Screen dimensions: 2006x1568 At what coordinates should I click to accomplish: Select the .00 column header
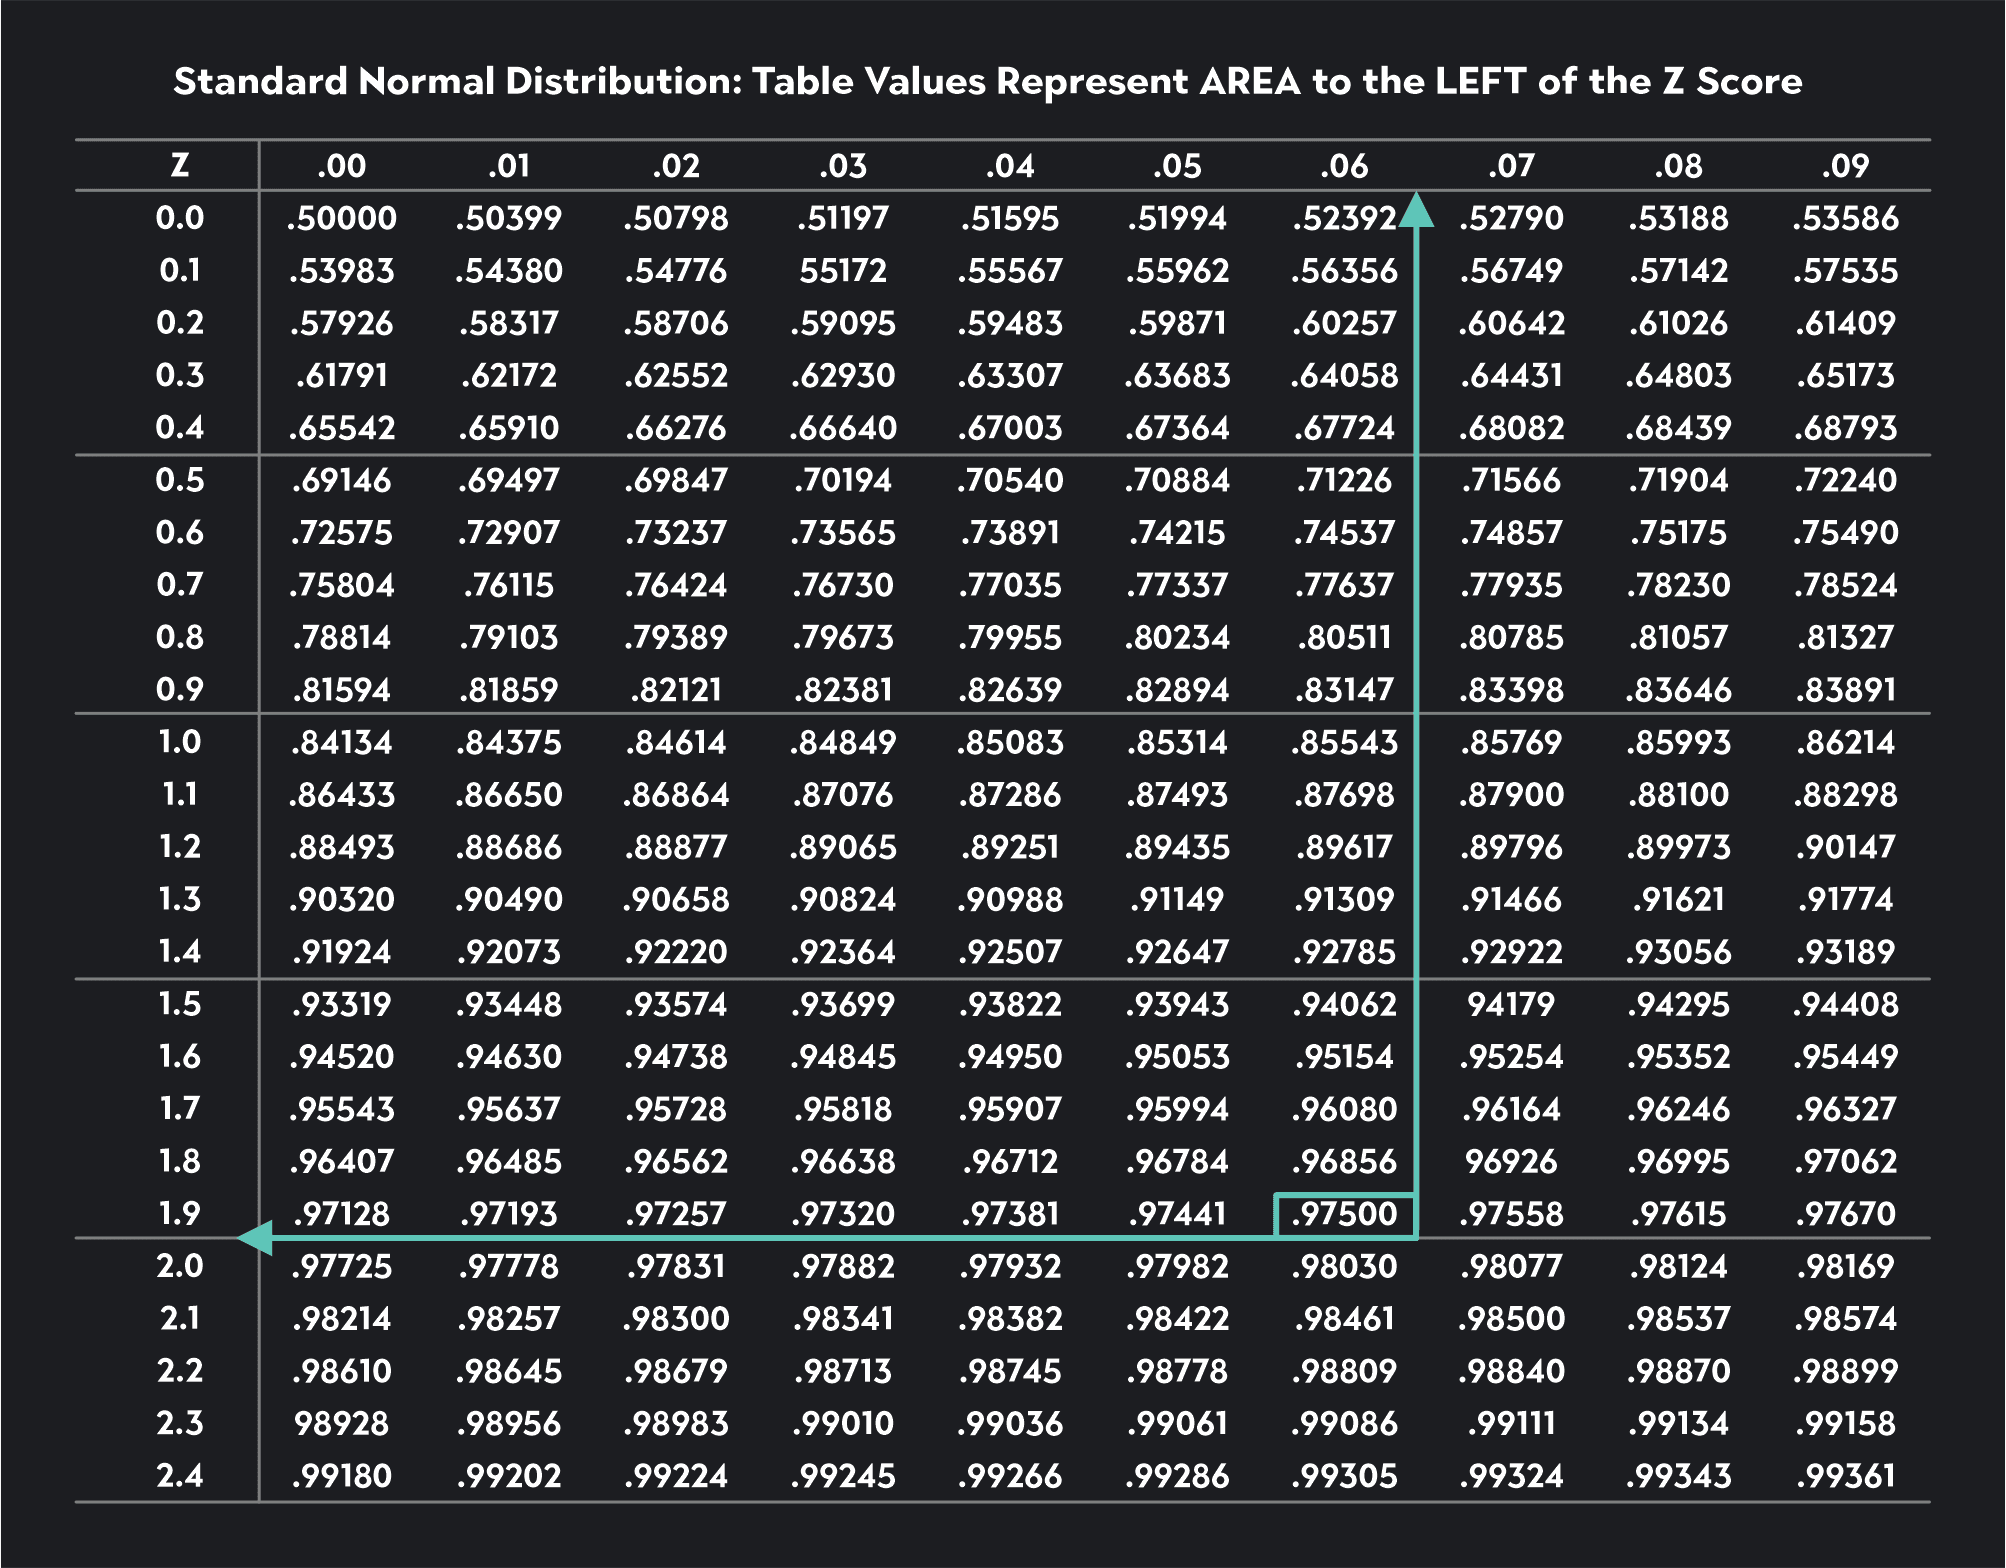tap(342, 166)
